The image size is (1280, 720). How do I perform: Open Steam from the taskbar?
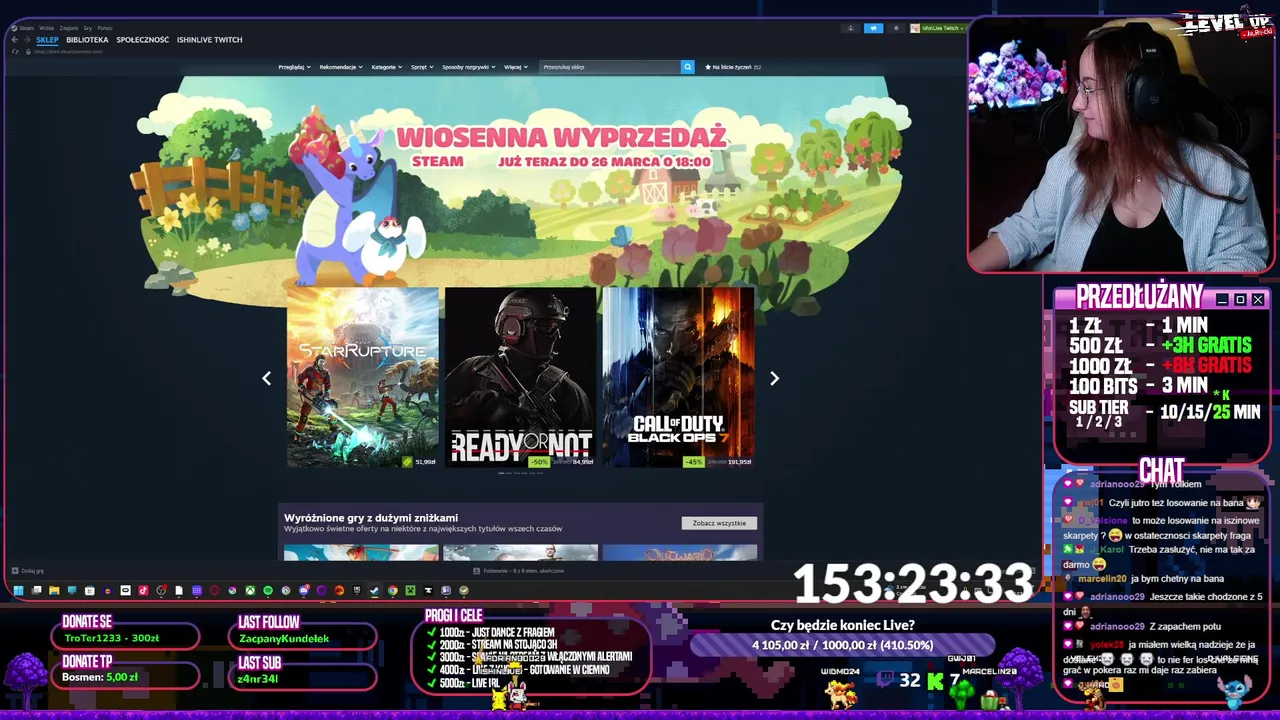(x=374, y=590)
